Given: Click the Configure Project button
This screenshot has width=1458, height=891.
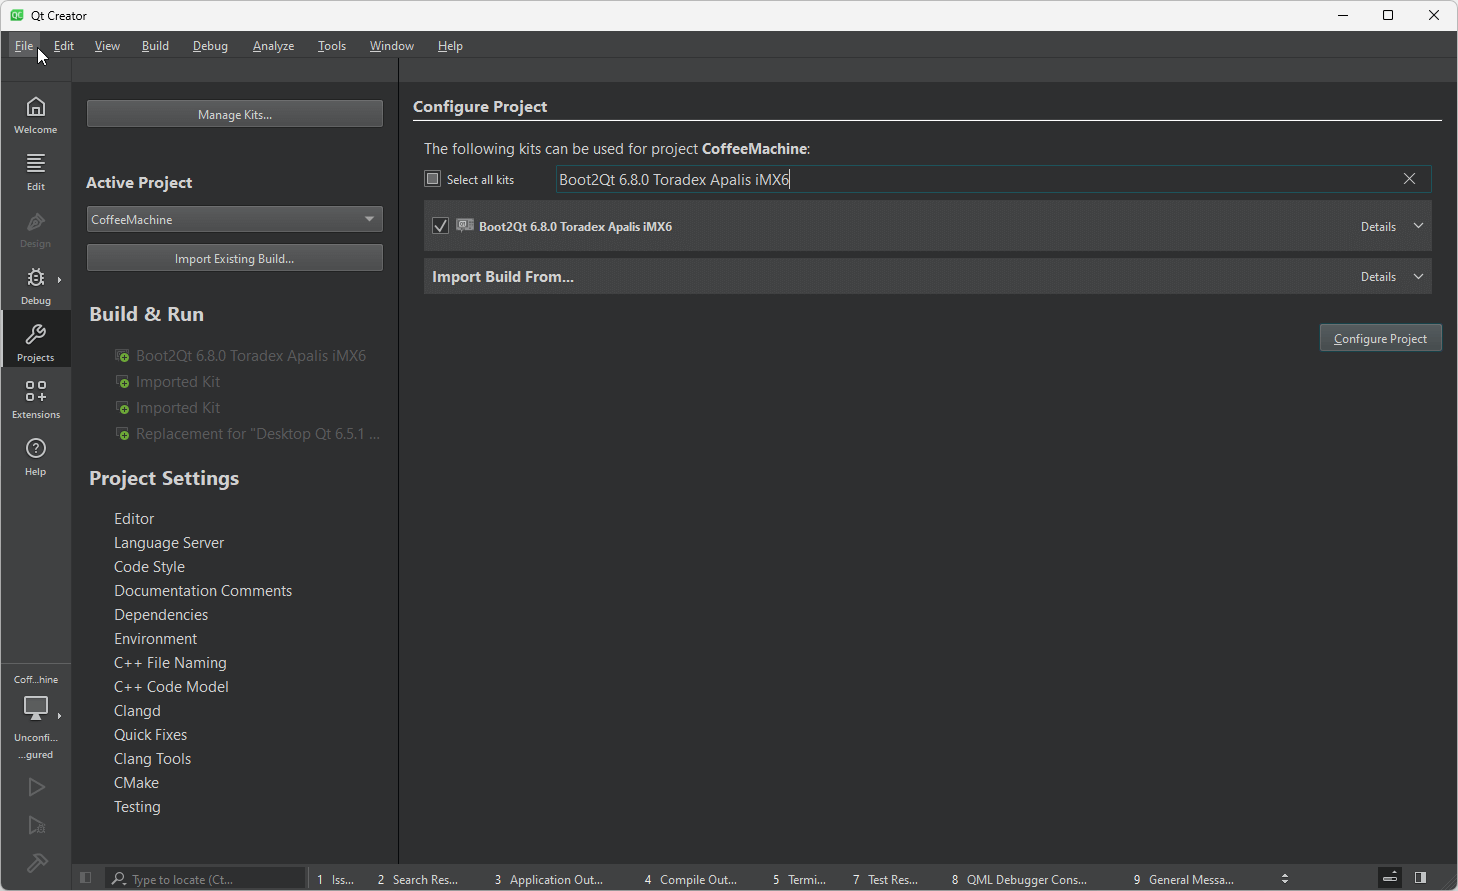Looking at the screenshot, I should [1380, 338].
